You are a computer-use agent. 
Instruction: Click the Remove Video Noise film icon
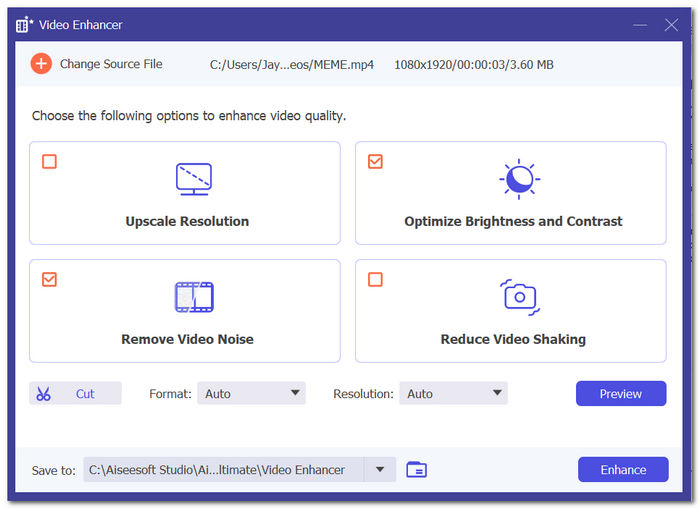[x=194, y=297]
